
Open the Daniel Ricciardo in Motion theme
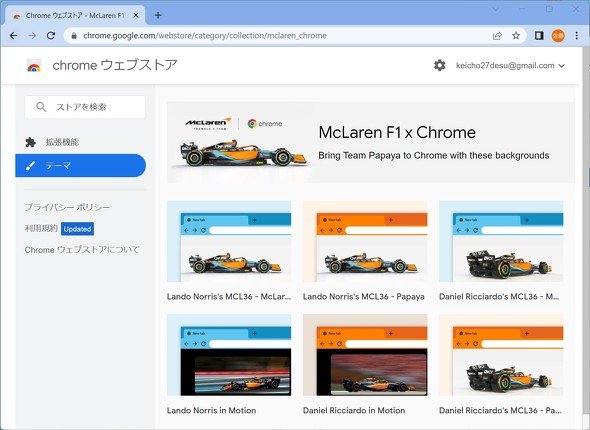tap(365, 365)
